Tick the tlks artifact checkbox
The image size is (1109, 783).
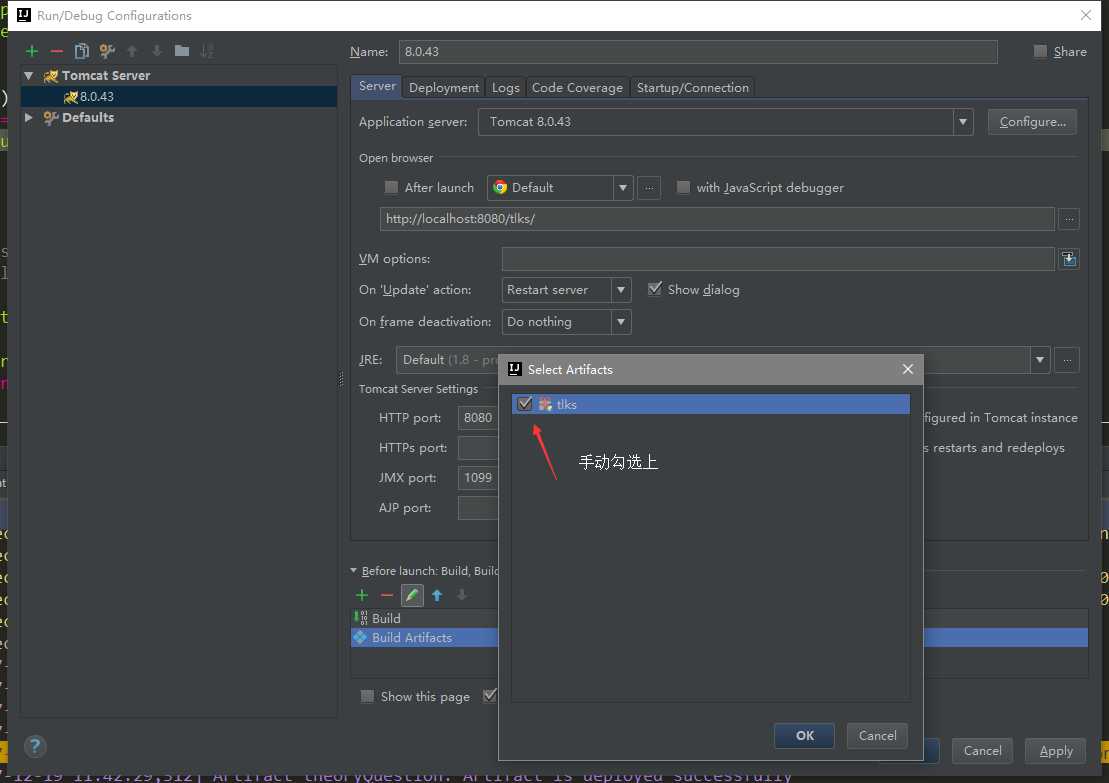pos(525,404)
